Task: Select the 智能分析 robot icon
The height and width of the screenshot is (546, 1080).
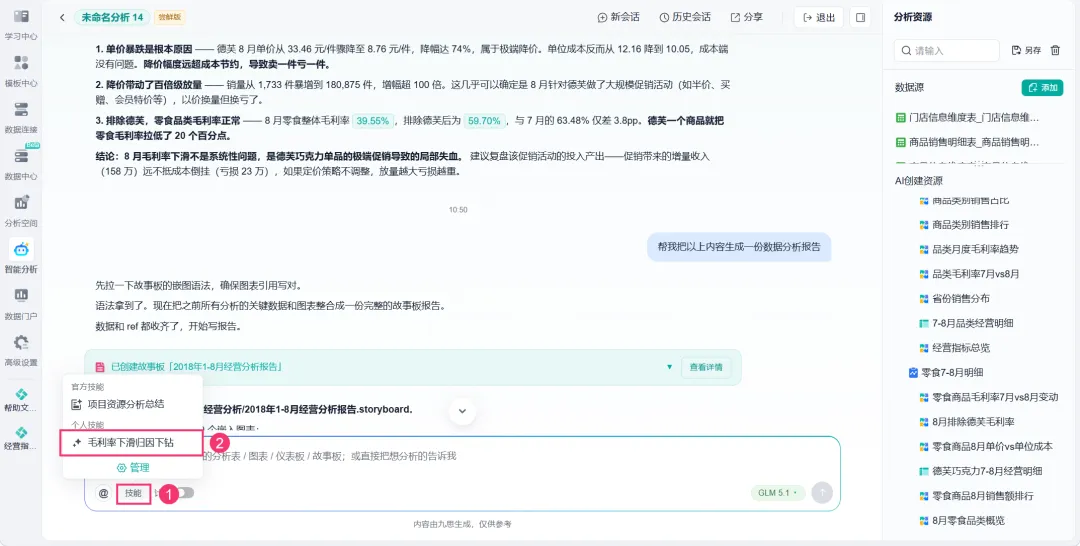Action: pyautogui.click(x=21, y=250)
